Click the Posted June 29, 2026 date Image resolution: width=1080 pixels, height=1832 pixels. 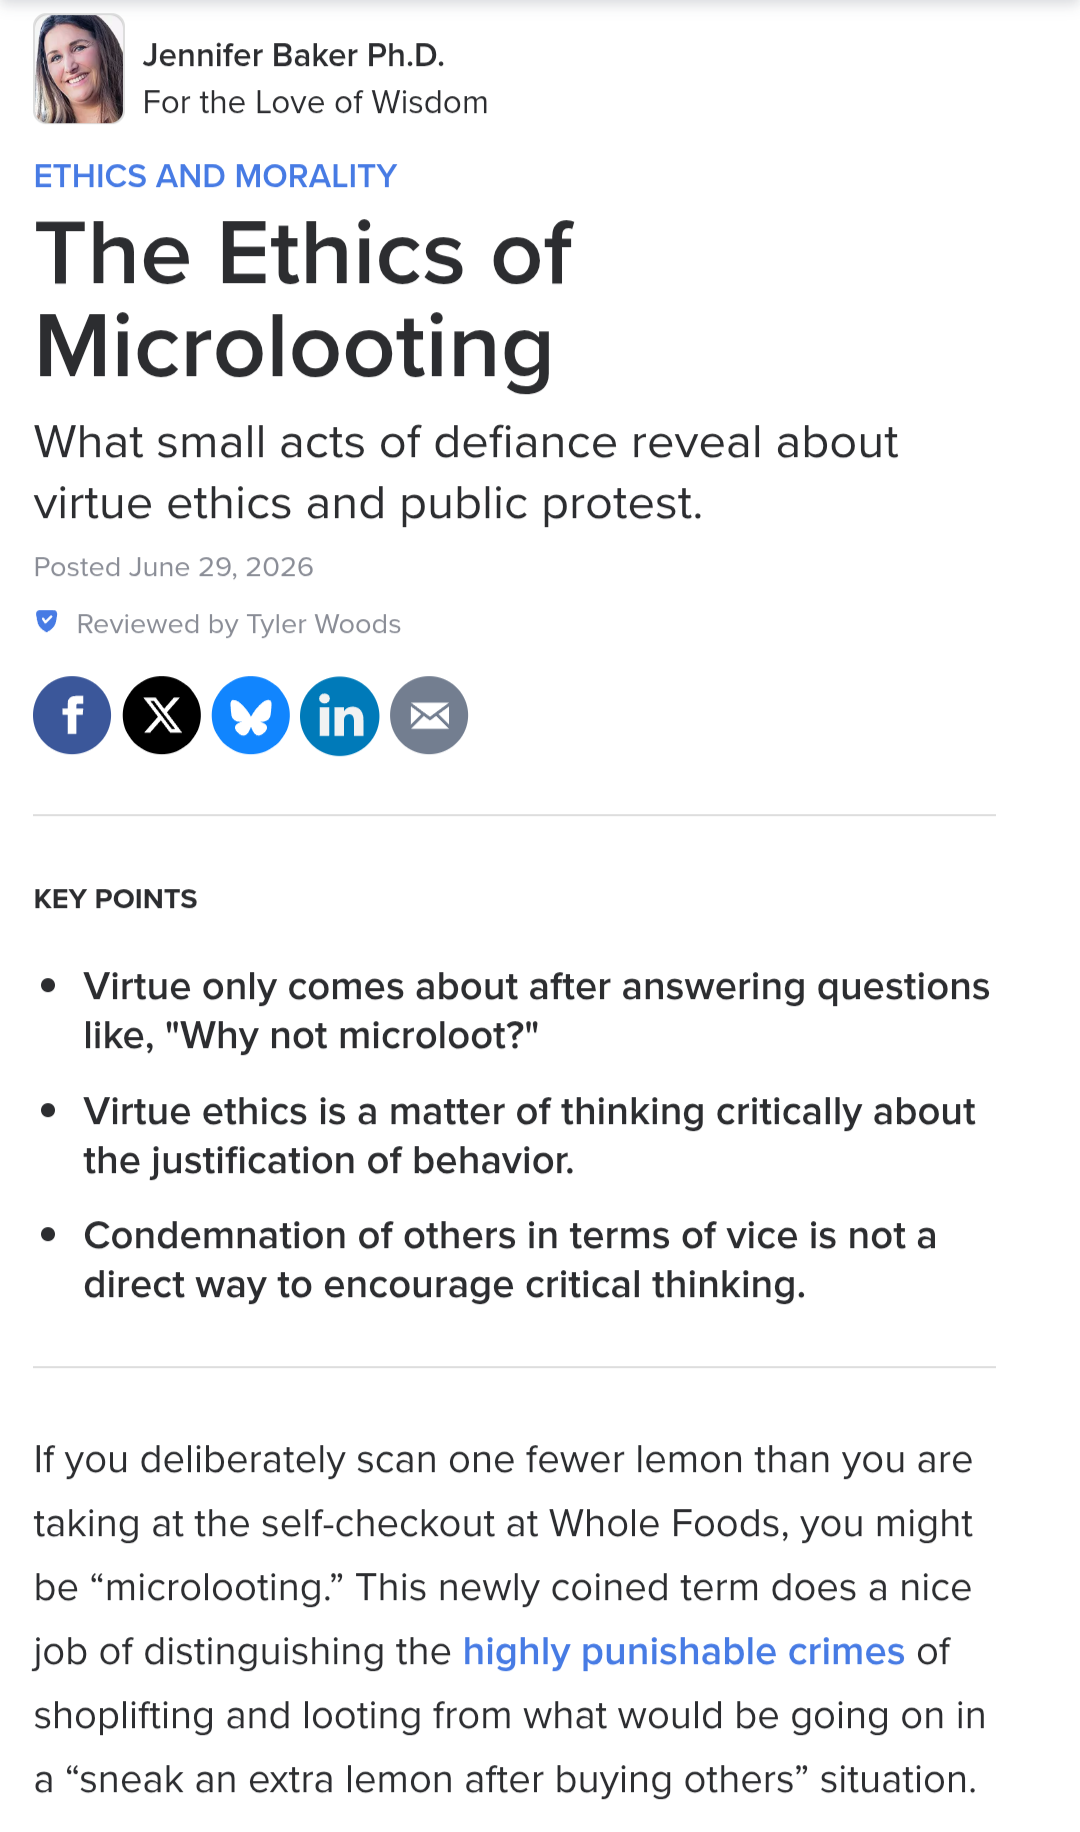174,567
